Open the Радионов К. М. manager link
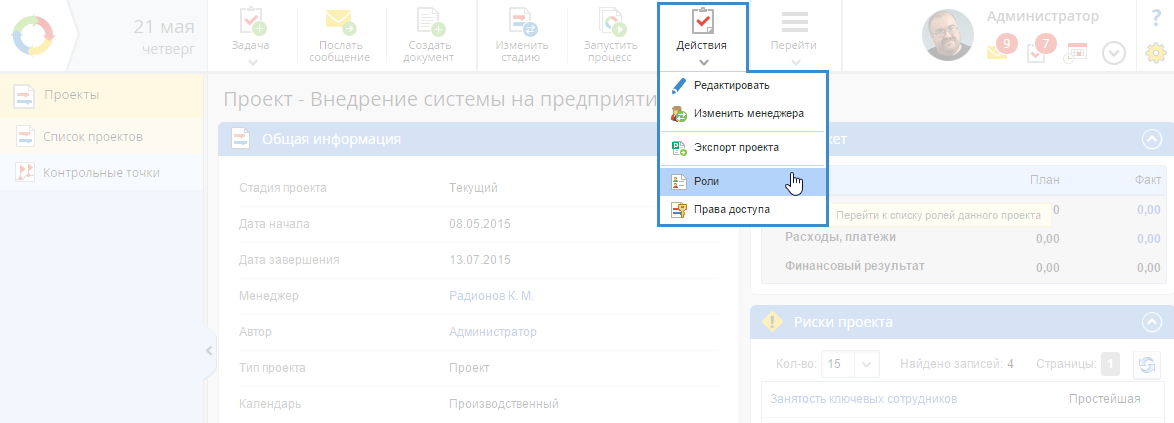 click(x=492, y=295)
